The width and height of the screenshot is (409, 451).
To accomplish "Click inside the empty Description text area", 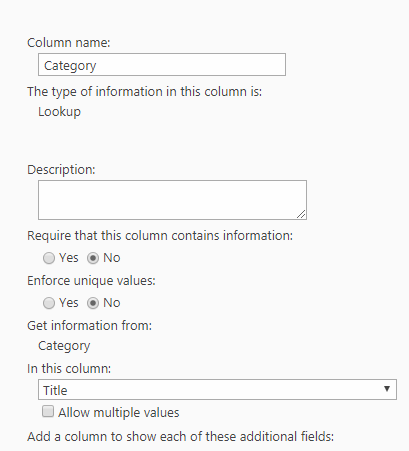I will [172, 200].
